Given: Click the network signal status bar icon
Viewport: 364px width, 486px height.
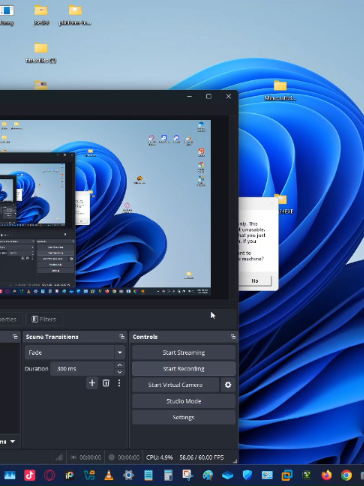Looking at the screenshot, I should coord(59,457).
